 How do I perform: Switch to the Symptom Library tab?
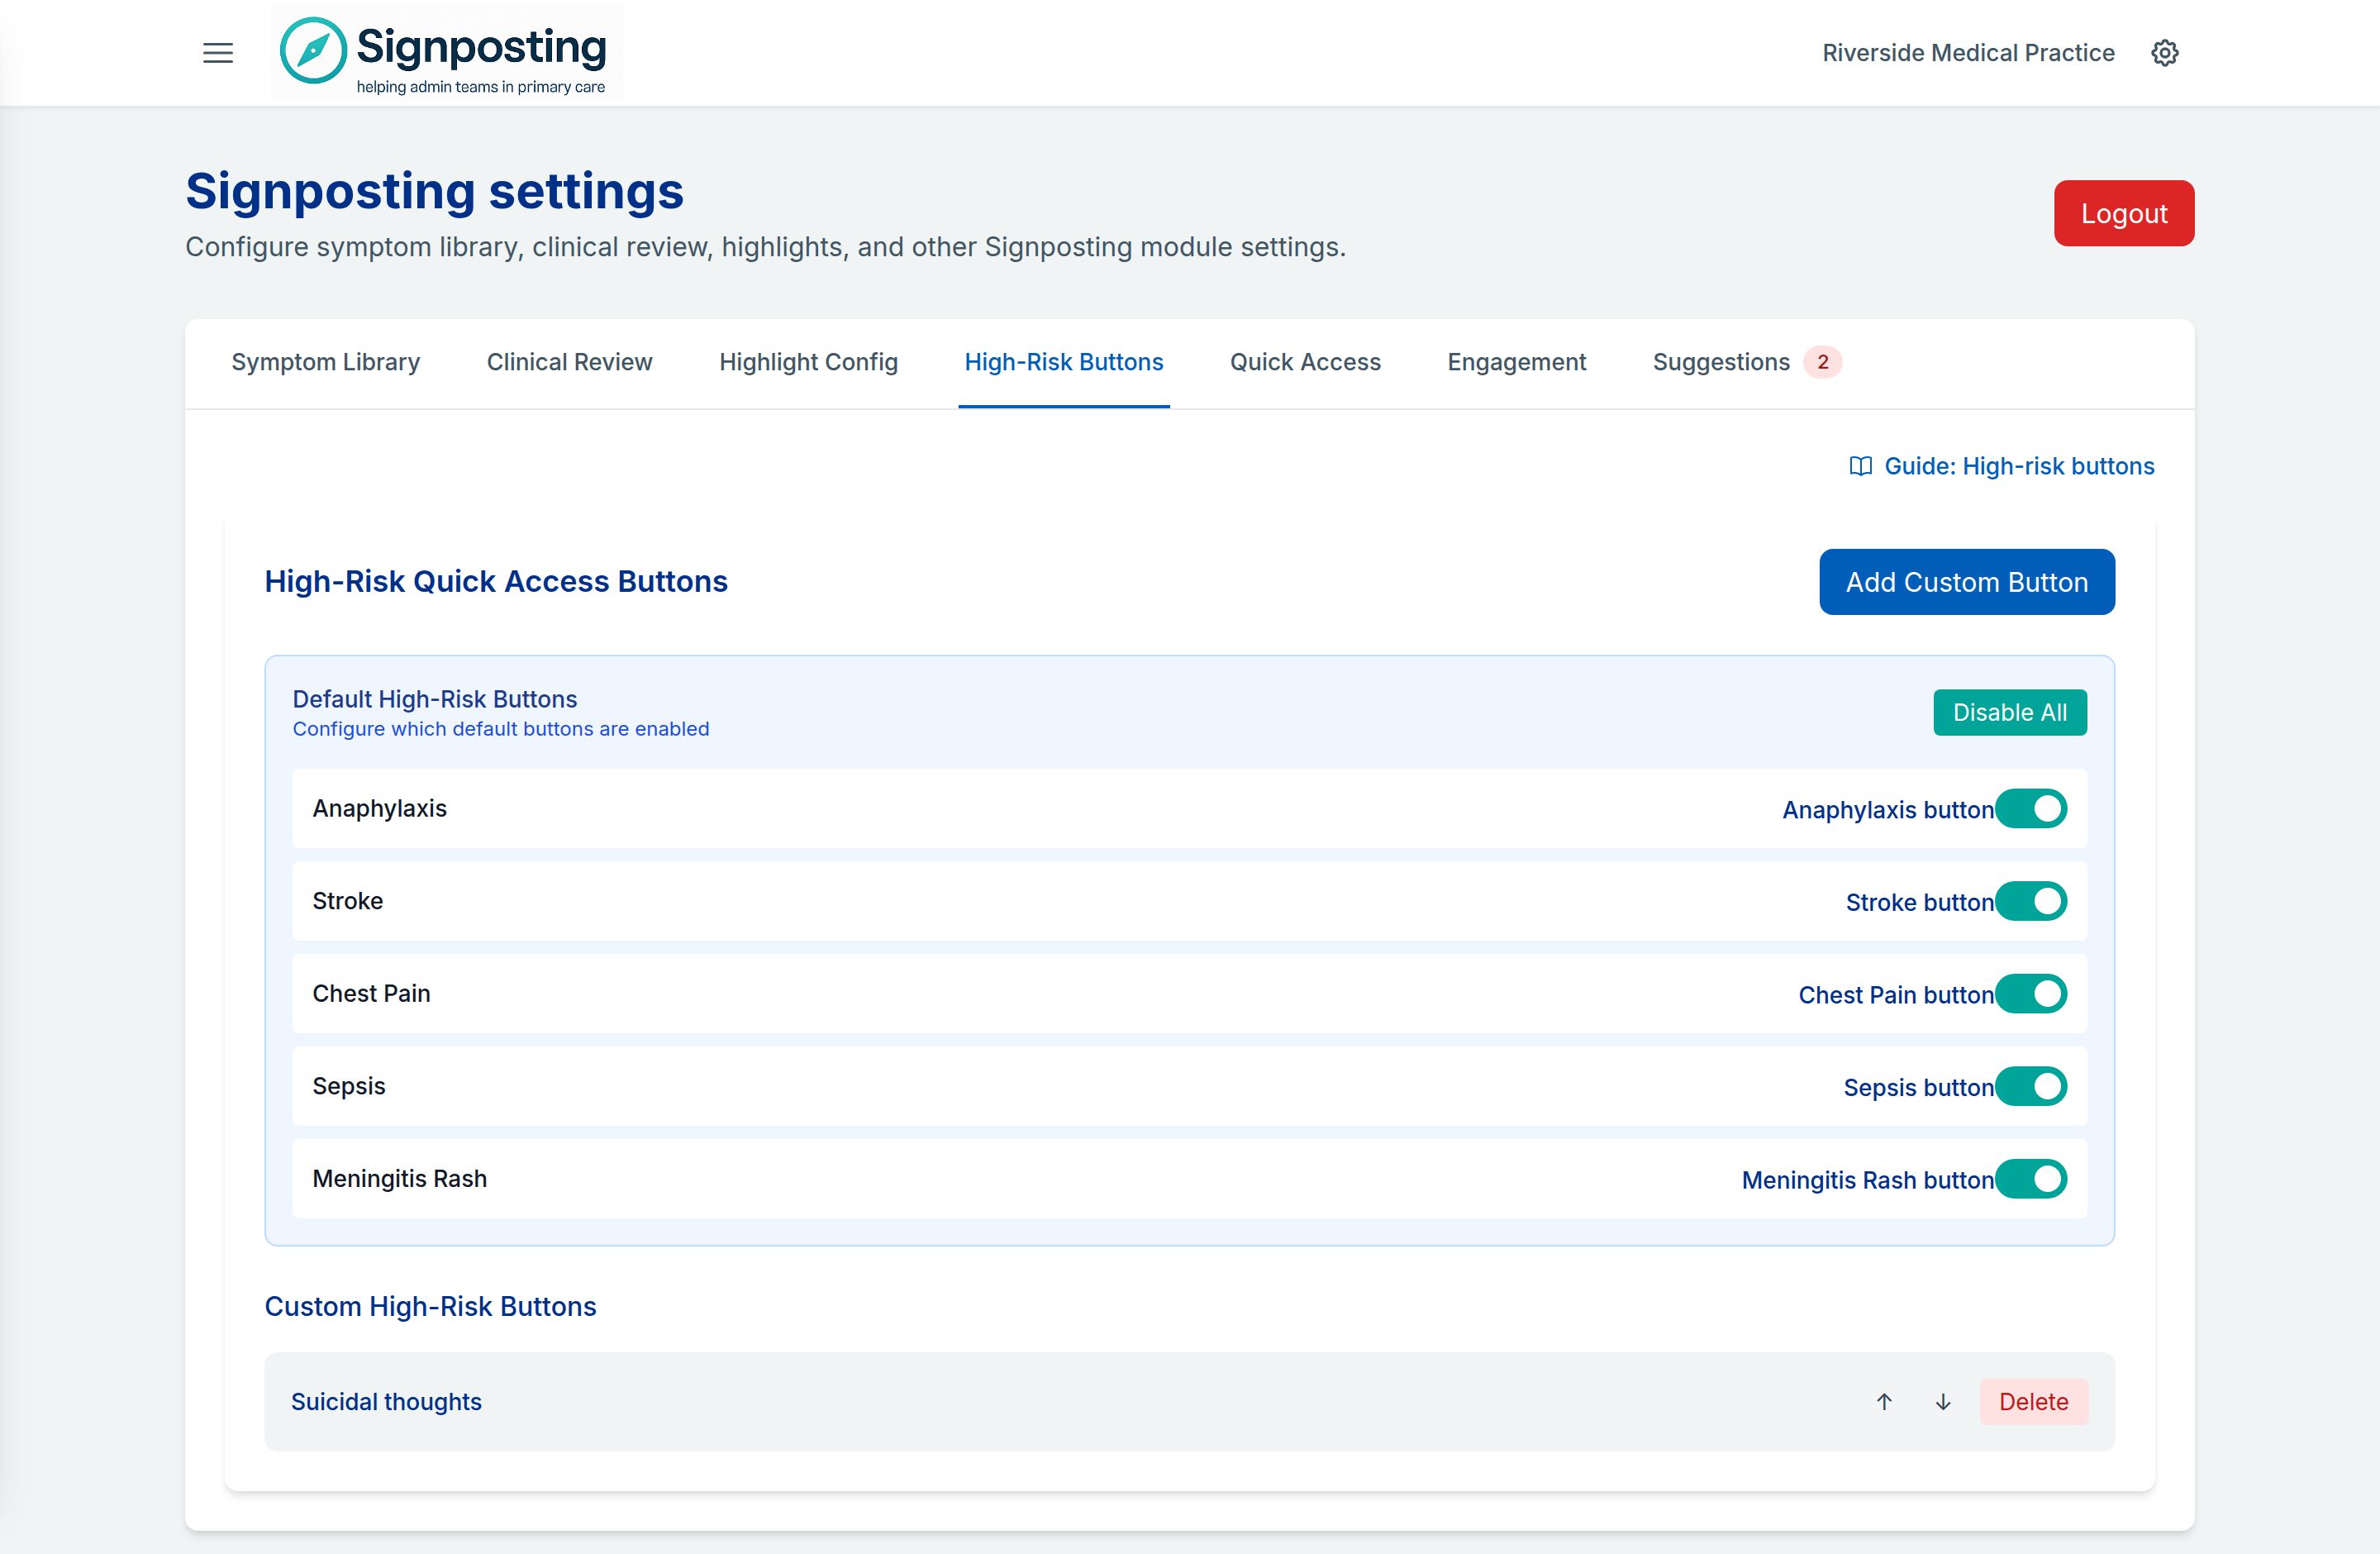[x=326, y=362]
